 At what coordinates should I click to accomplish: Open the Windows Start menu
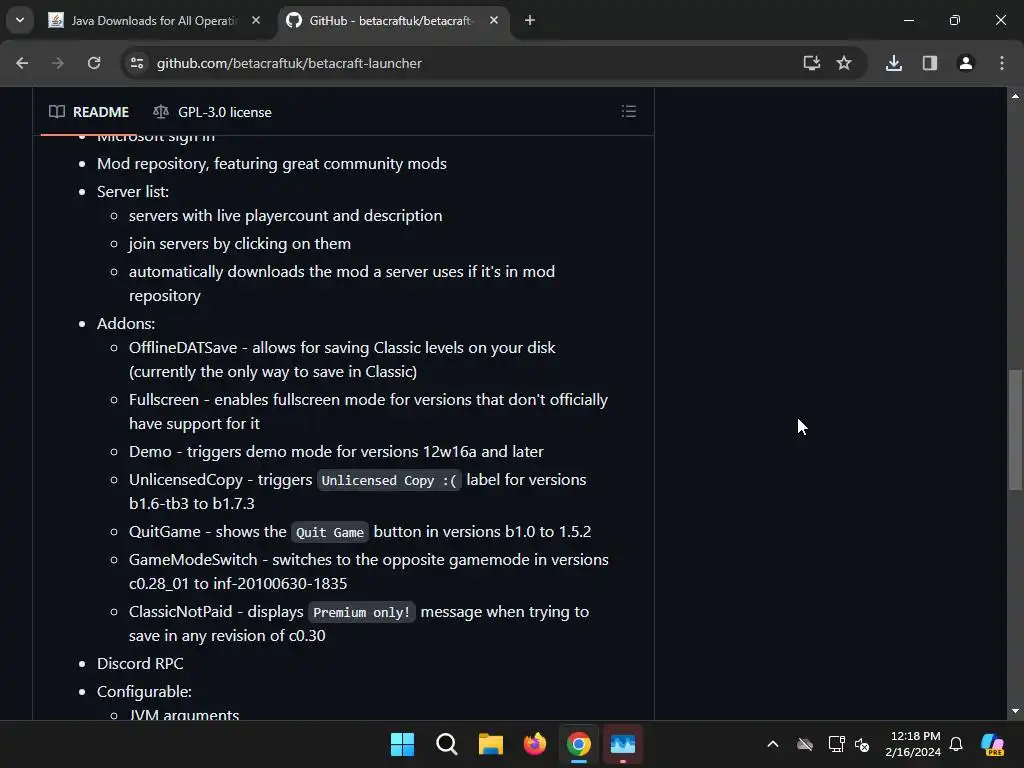tap(402, 744)
